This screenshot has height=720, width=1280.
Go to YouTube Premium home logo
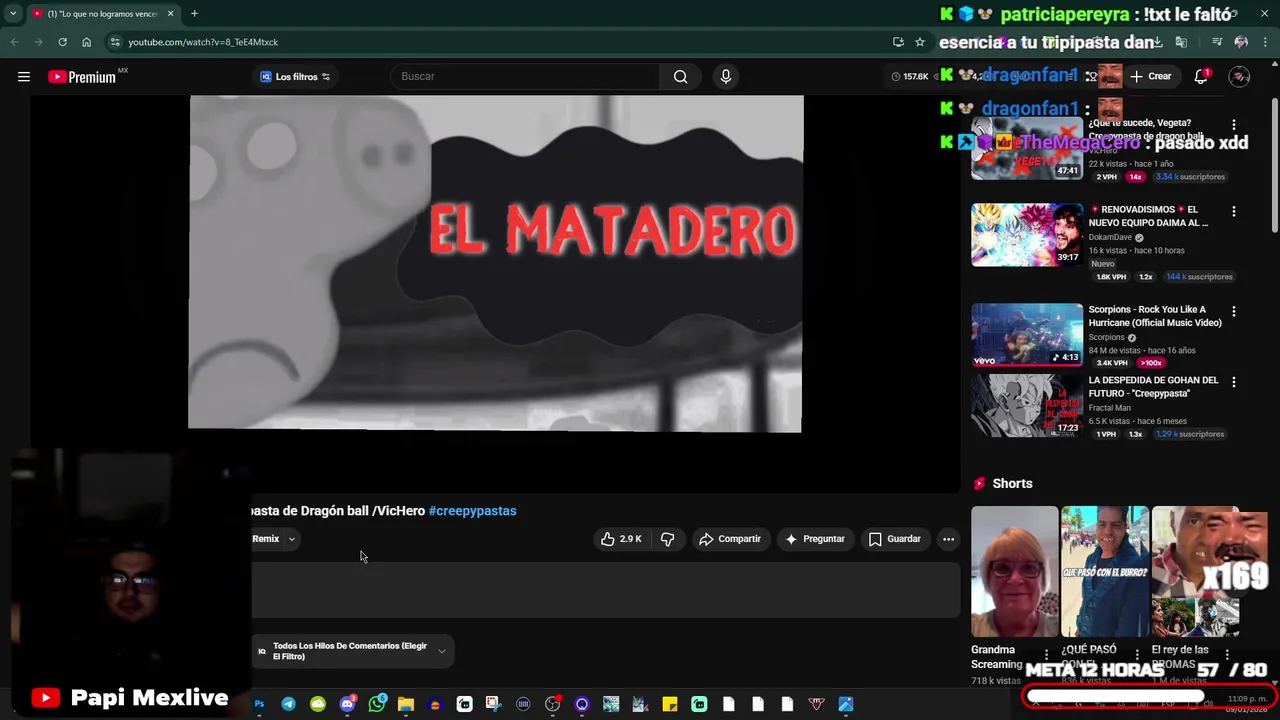(82, 77)
